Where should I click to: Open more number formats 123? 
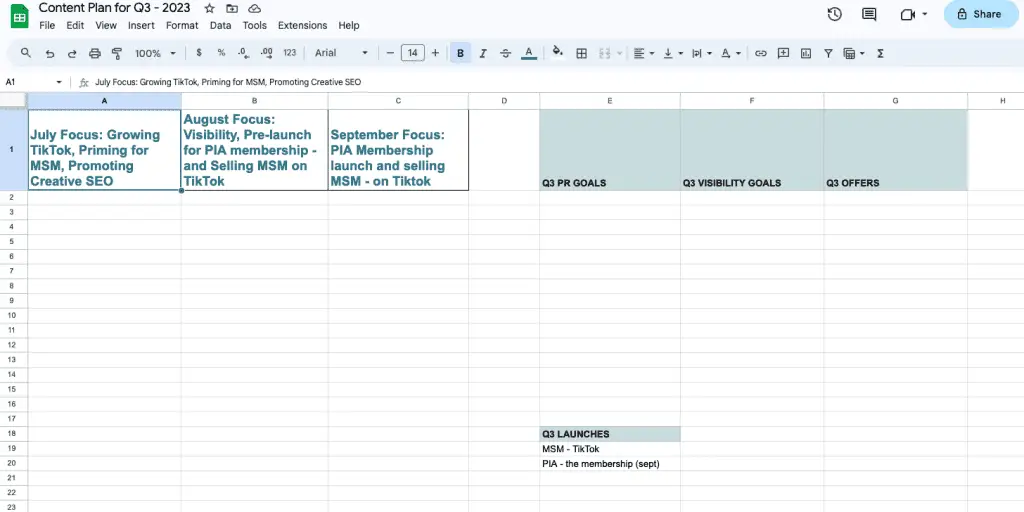pyautogui.click(x=290, y=53)
